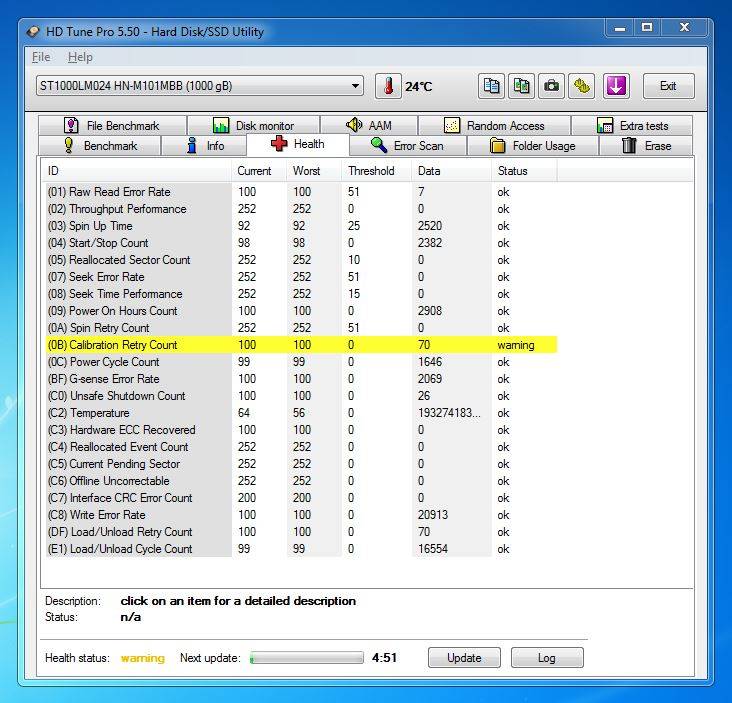
Task: Select (C6) Offline Uncorrectable row
Action: pos(301,481)
